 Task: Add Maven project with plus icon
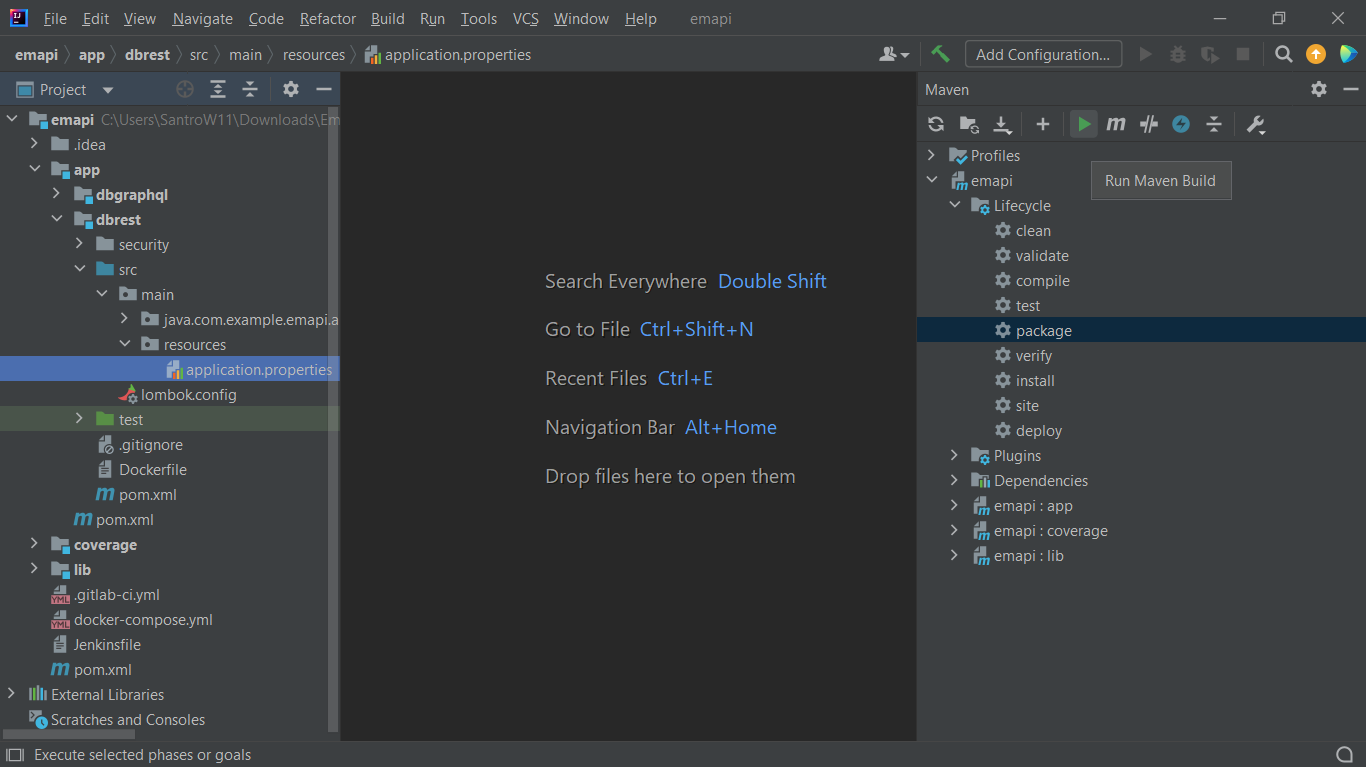(1043, 124)
